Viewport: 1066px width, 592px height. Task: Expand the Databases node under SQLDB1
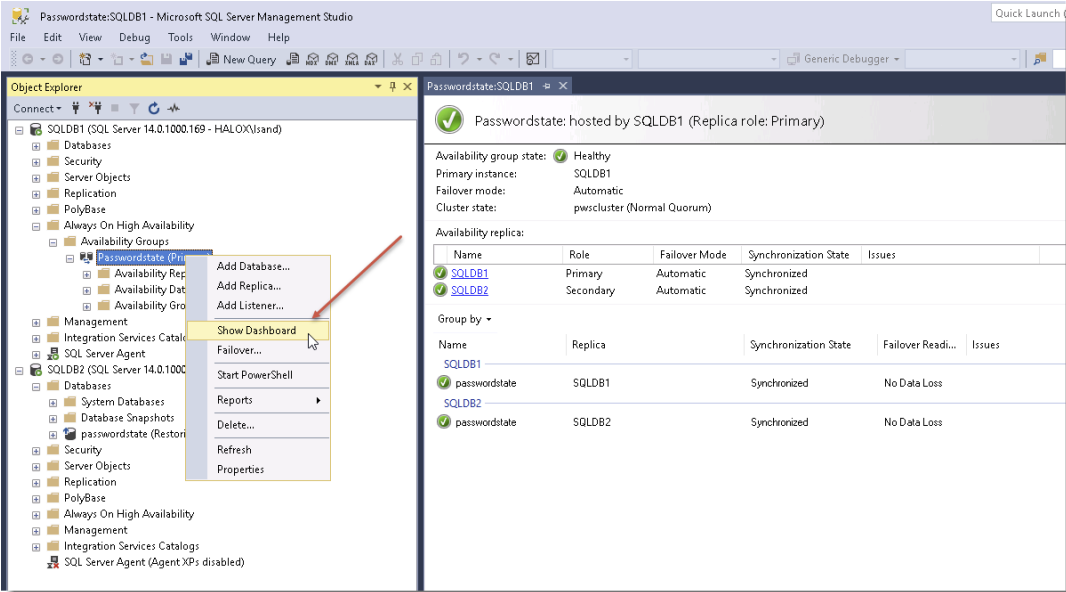click(x=36, y=145)
